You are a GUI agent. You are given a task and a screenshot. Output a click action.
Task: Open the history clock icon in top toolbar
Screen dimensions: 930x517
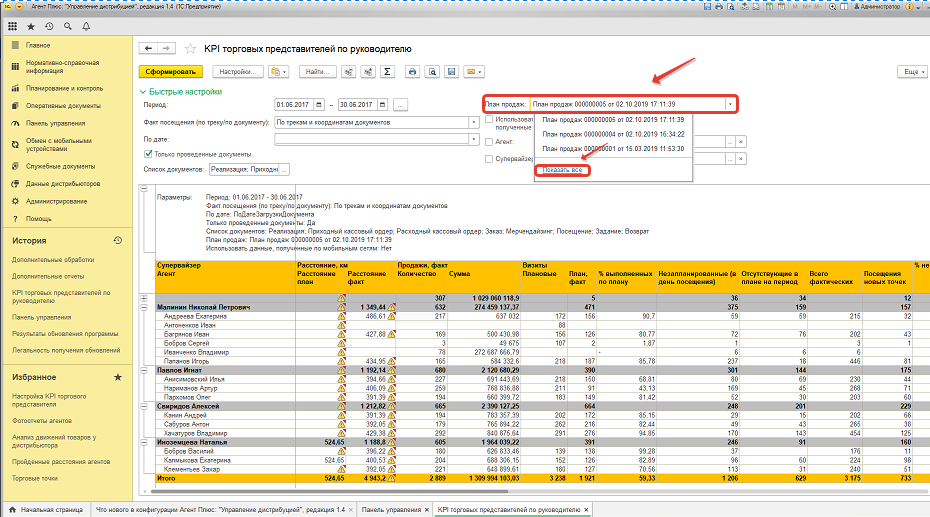49,27
